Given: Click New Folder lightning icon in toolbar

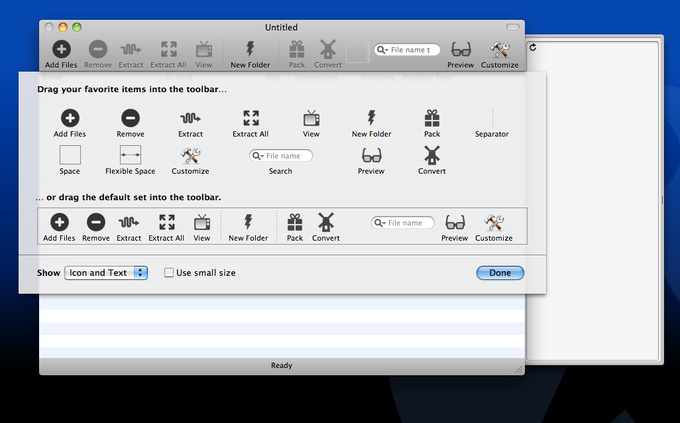Looking at the screenshot, I should point(250,49).
